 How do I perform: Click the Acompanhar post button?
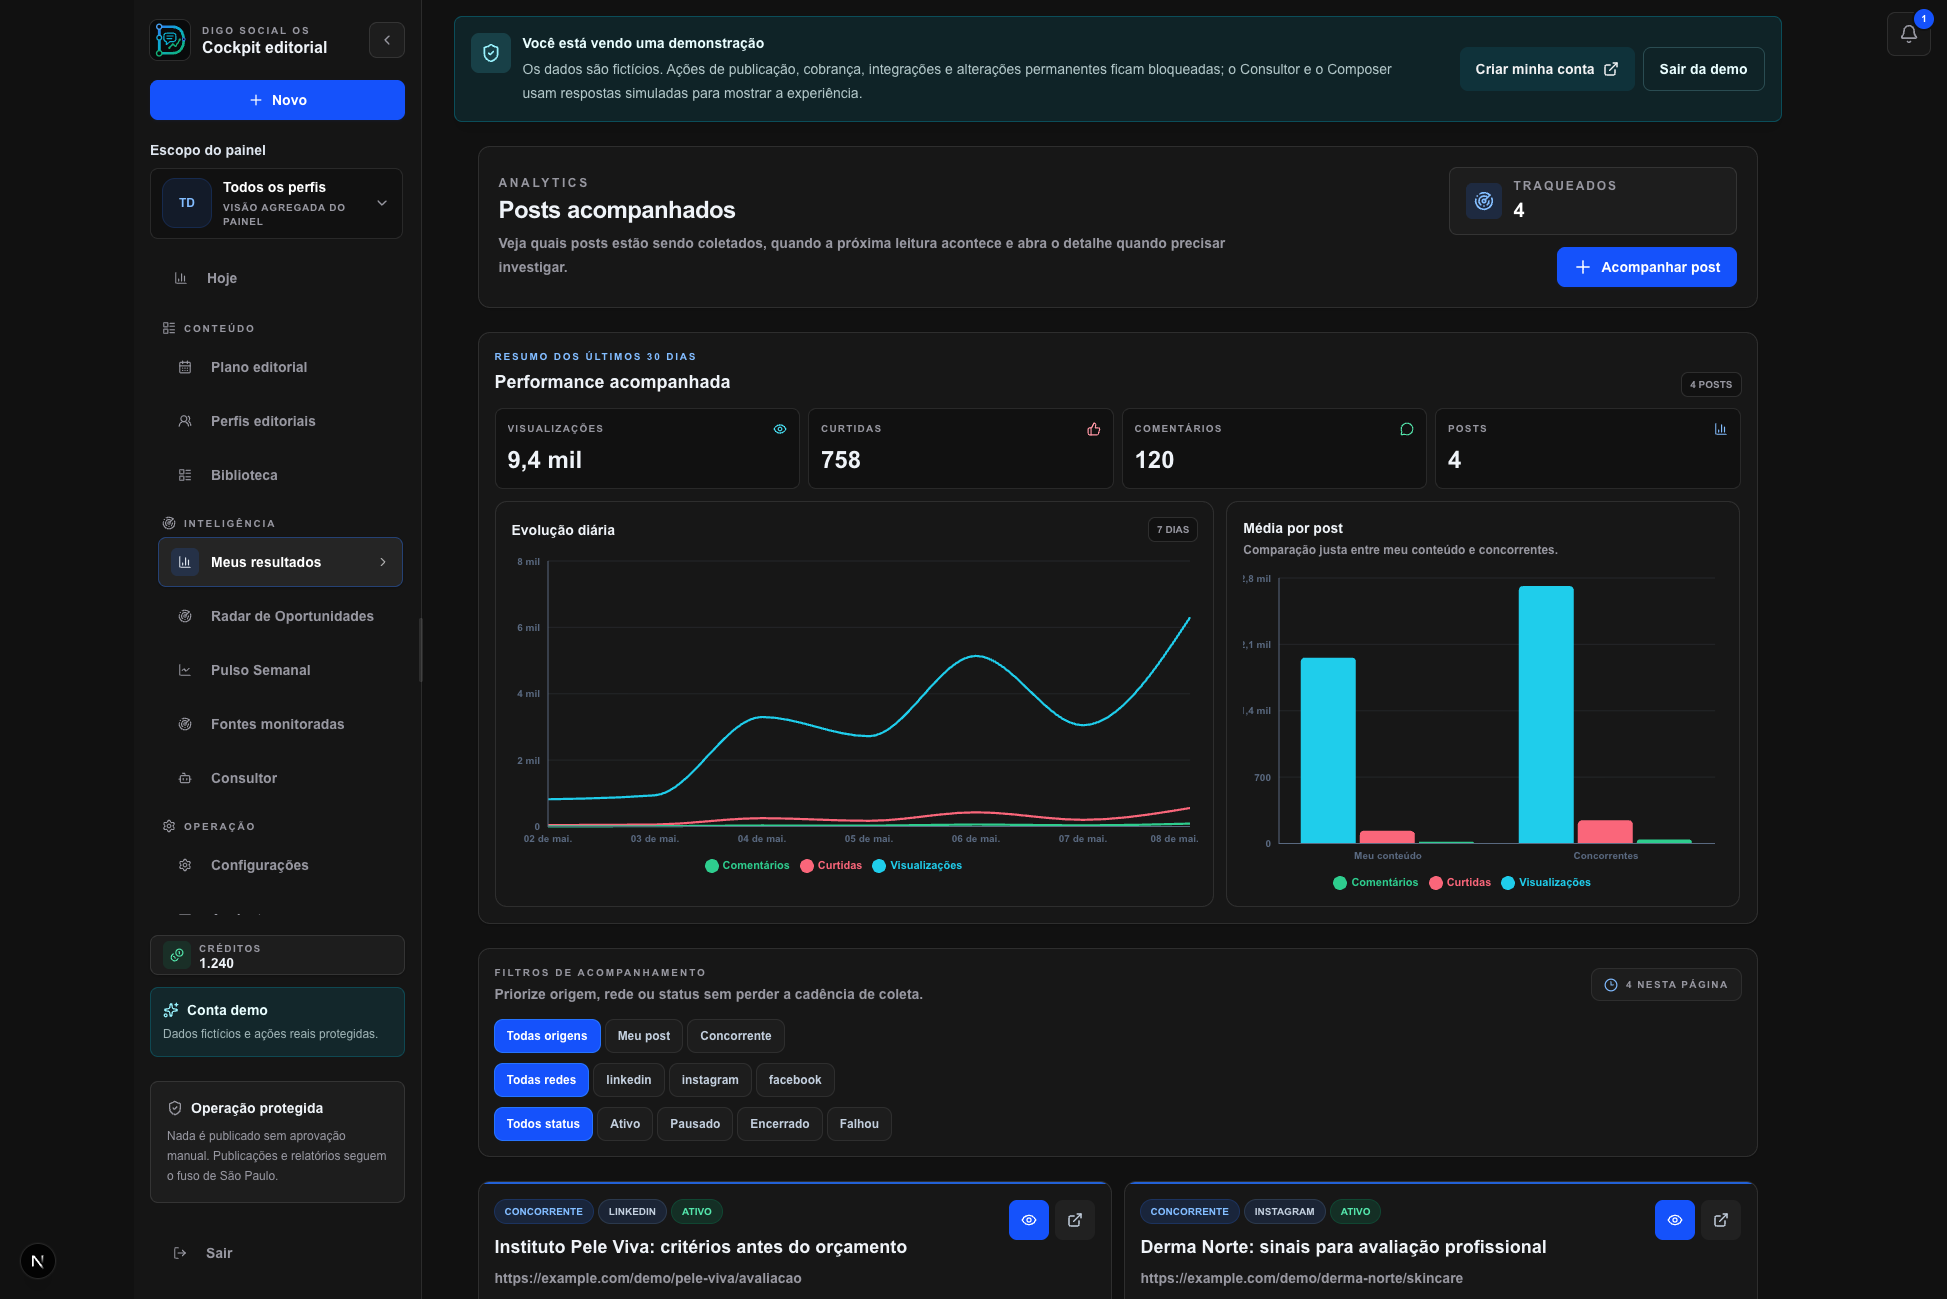pyautogui.click(x=1647, y=267)
